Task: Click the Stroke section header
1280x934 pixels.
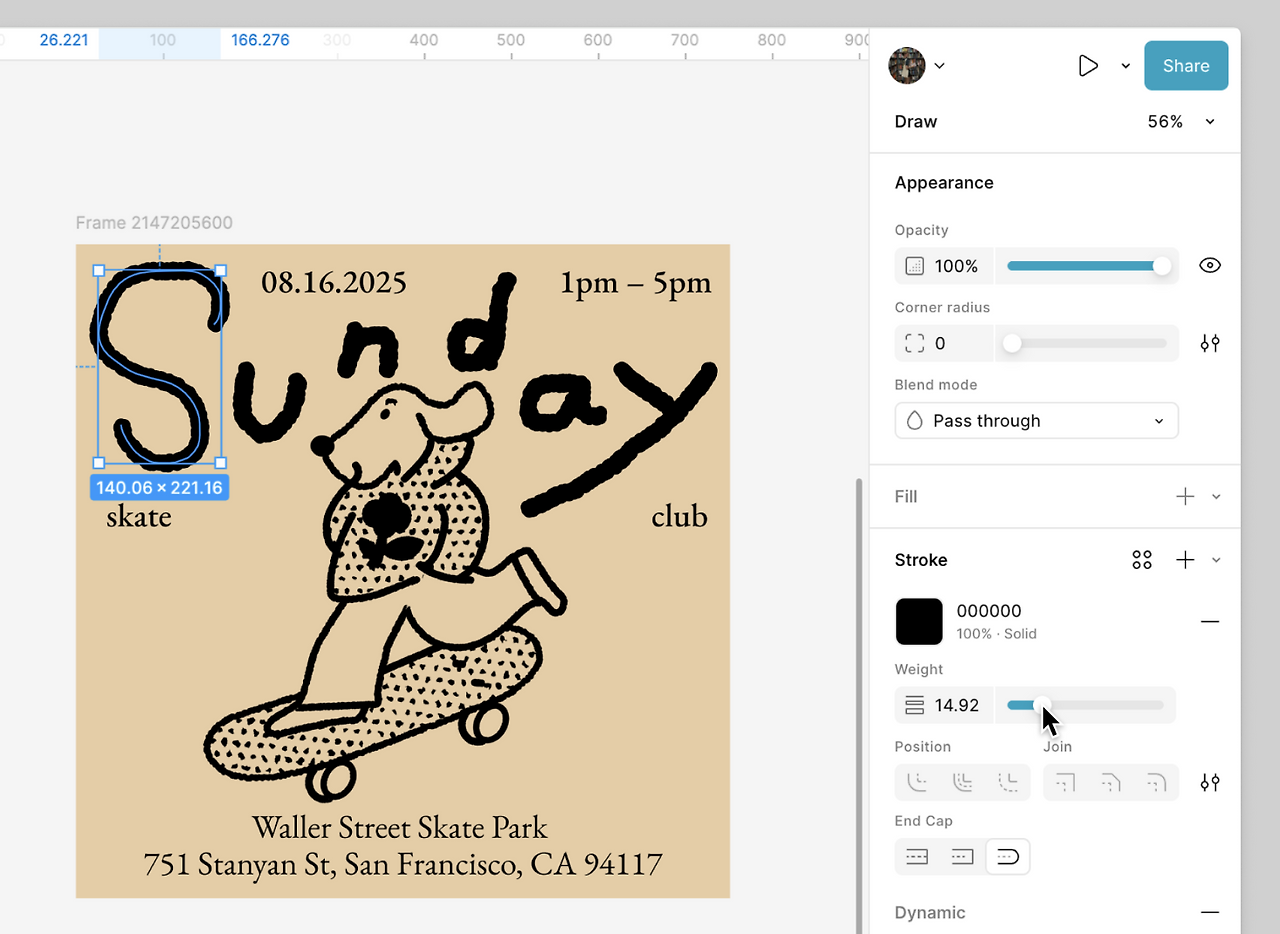Action: tap(921, 560)
